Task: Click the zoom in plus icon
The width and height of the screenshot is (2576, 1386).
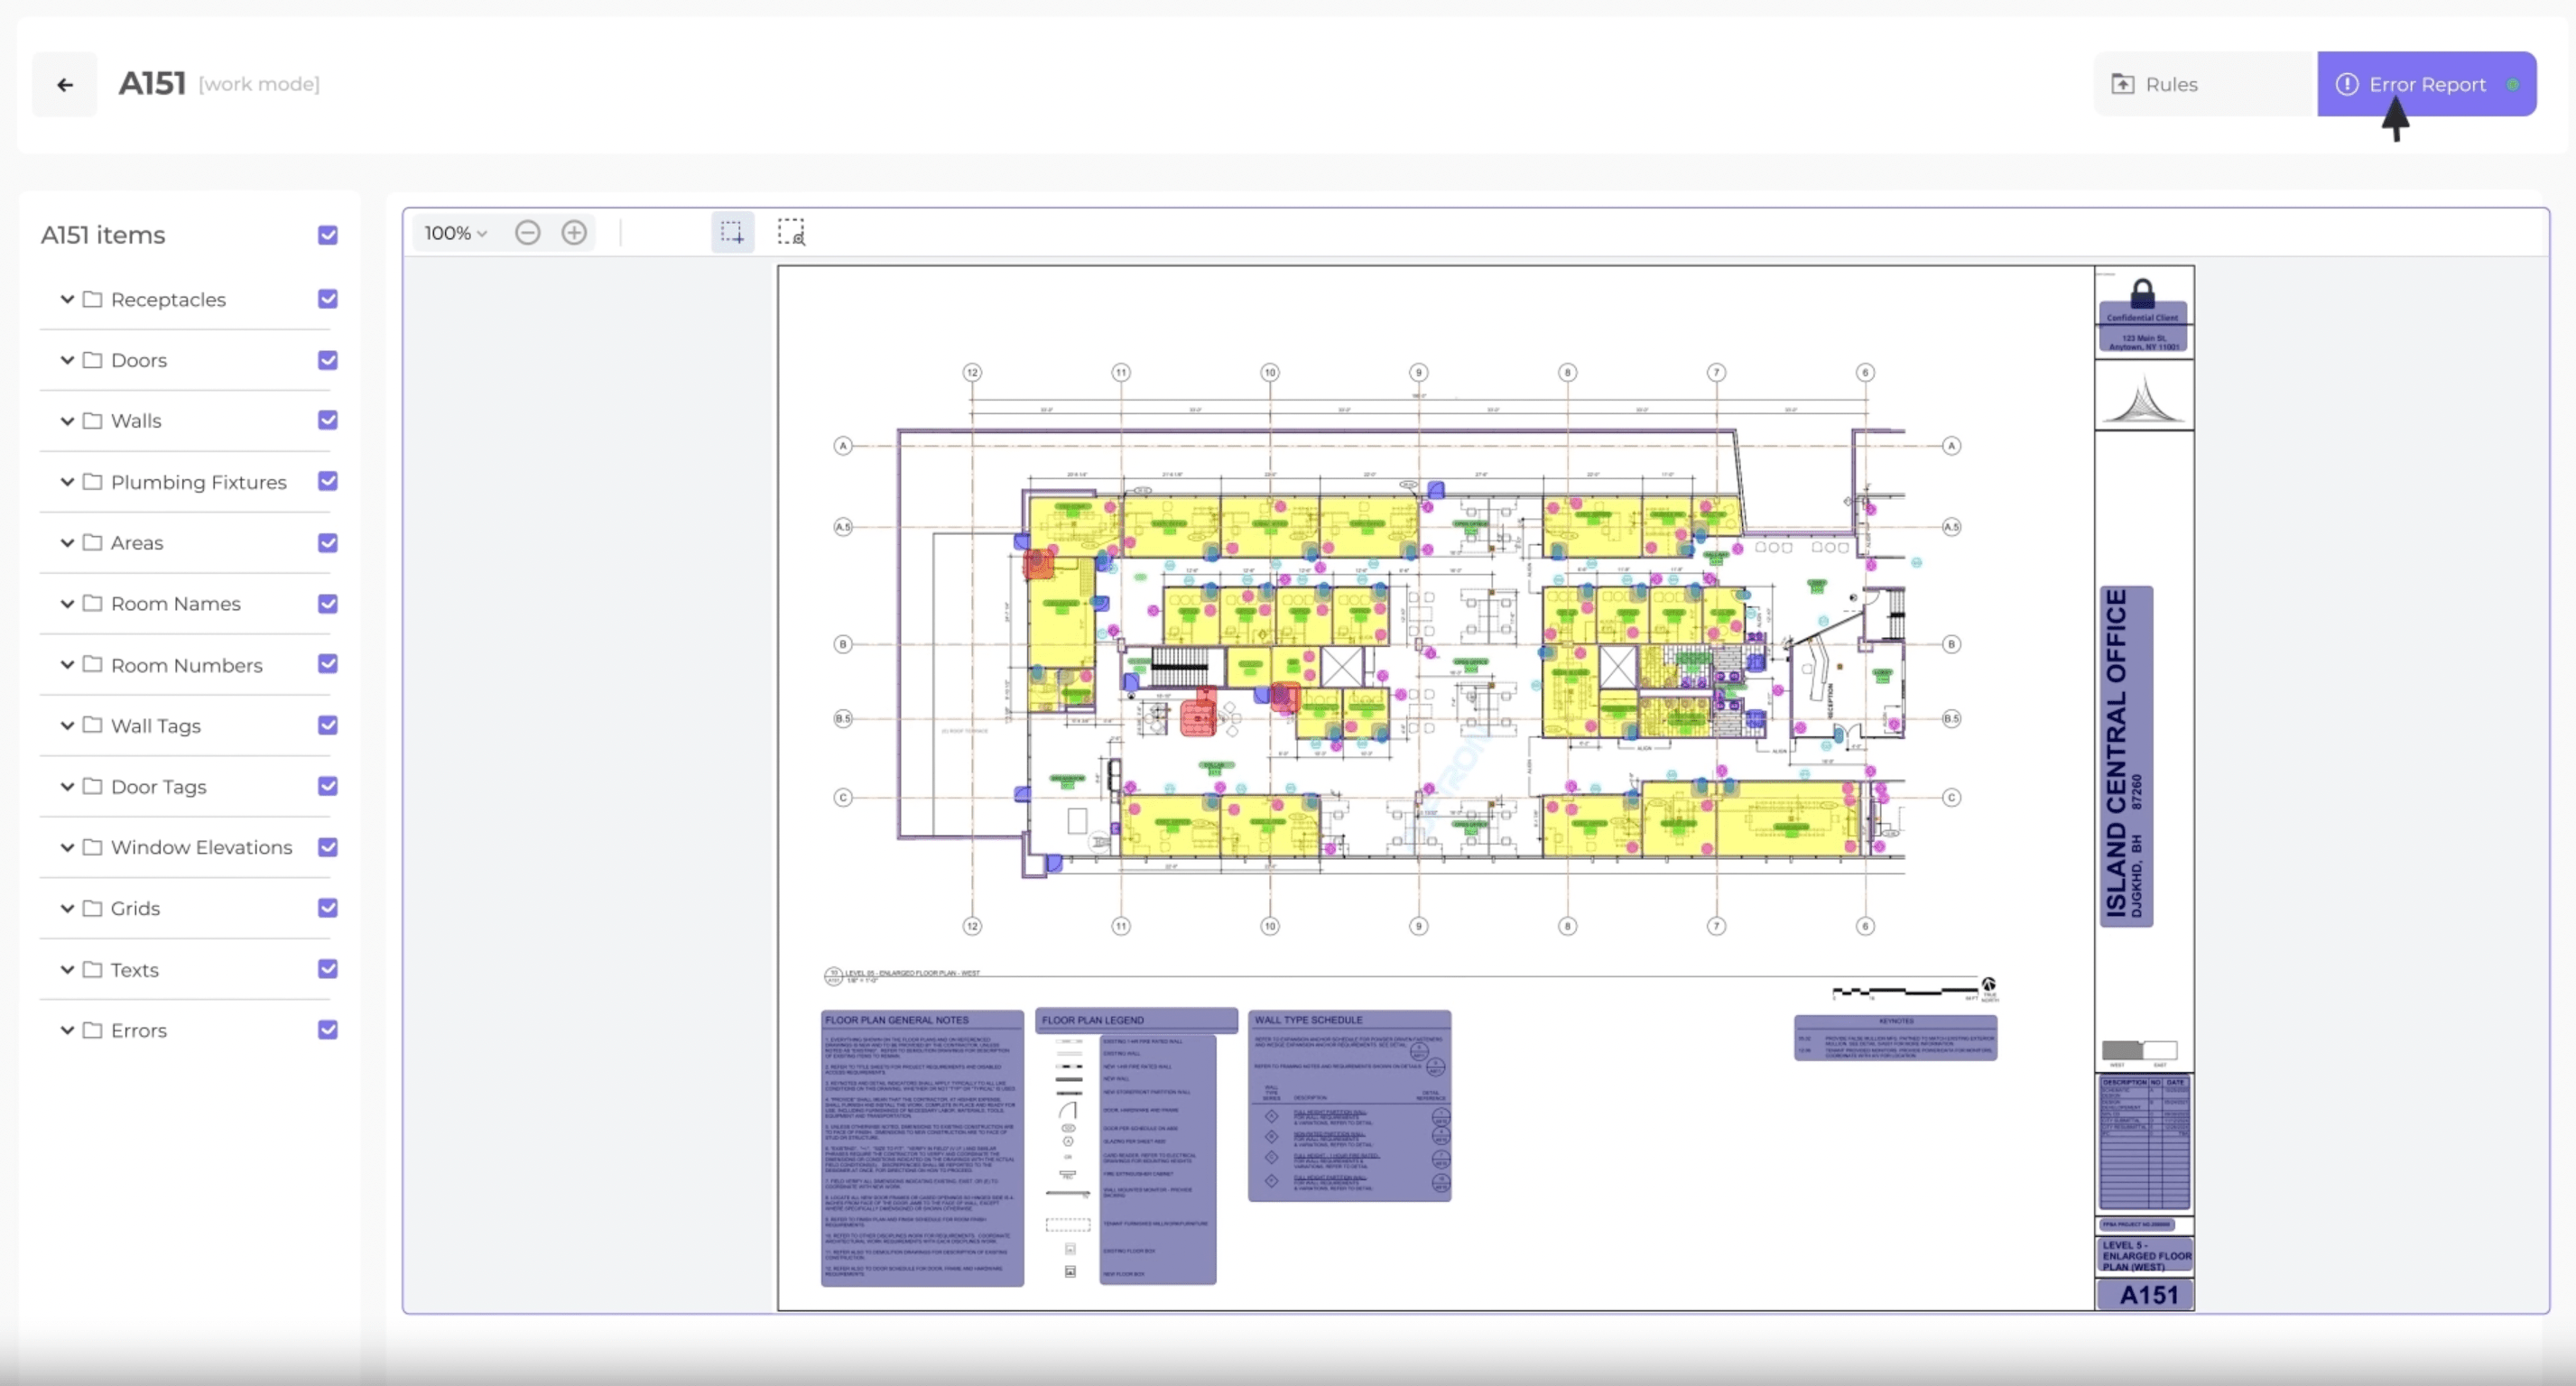Action: (574, 233)
